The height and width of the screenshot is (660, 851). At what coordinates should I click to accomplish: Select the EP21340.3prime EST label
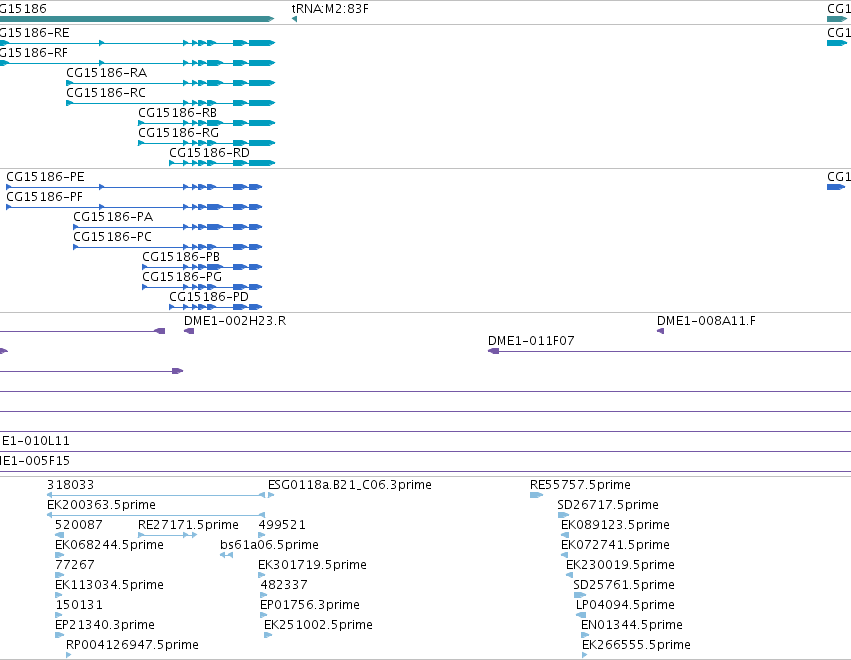coord(105,625)
